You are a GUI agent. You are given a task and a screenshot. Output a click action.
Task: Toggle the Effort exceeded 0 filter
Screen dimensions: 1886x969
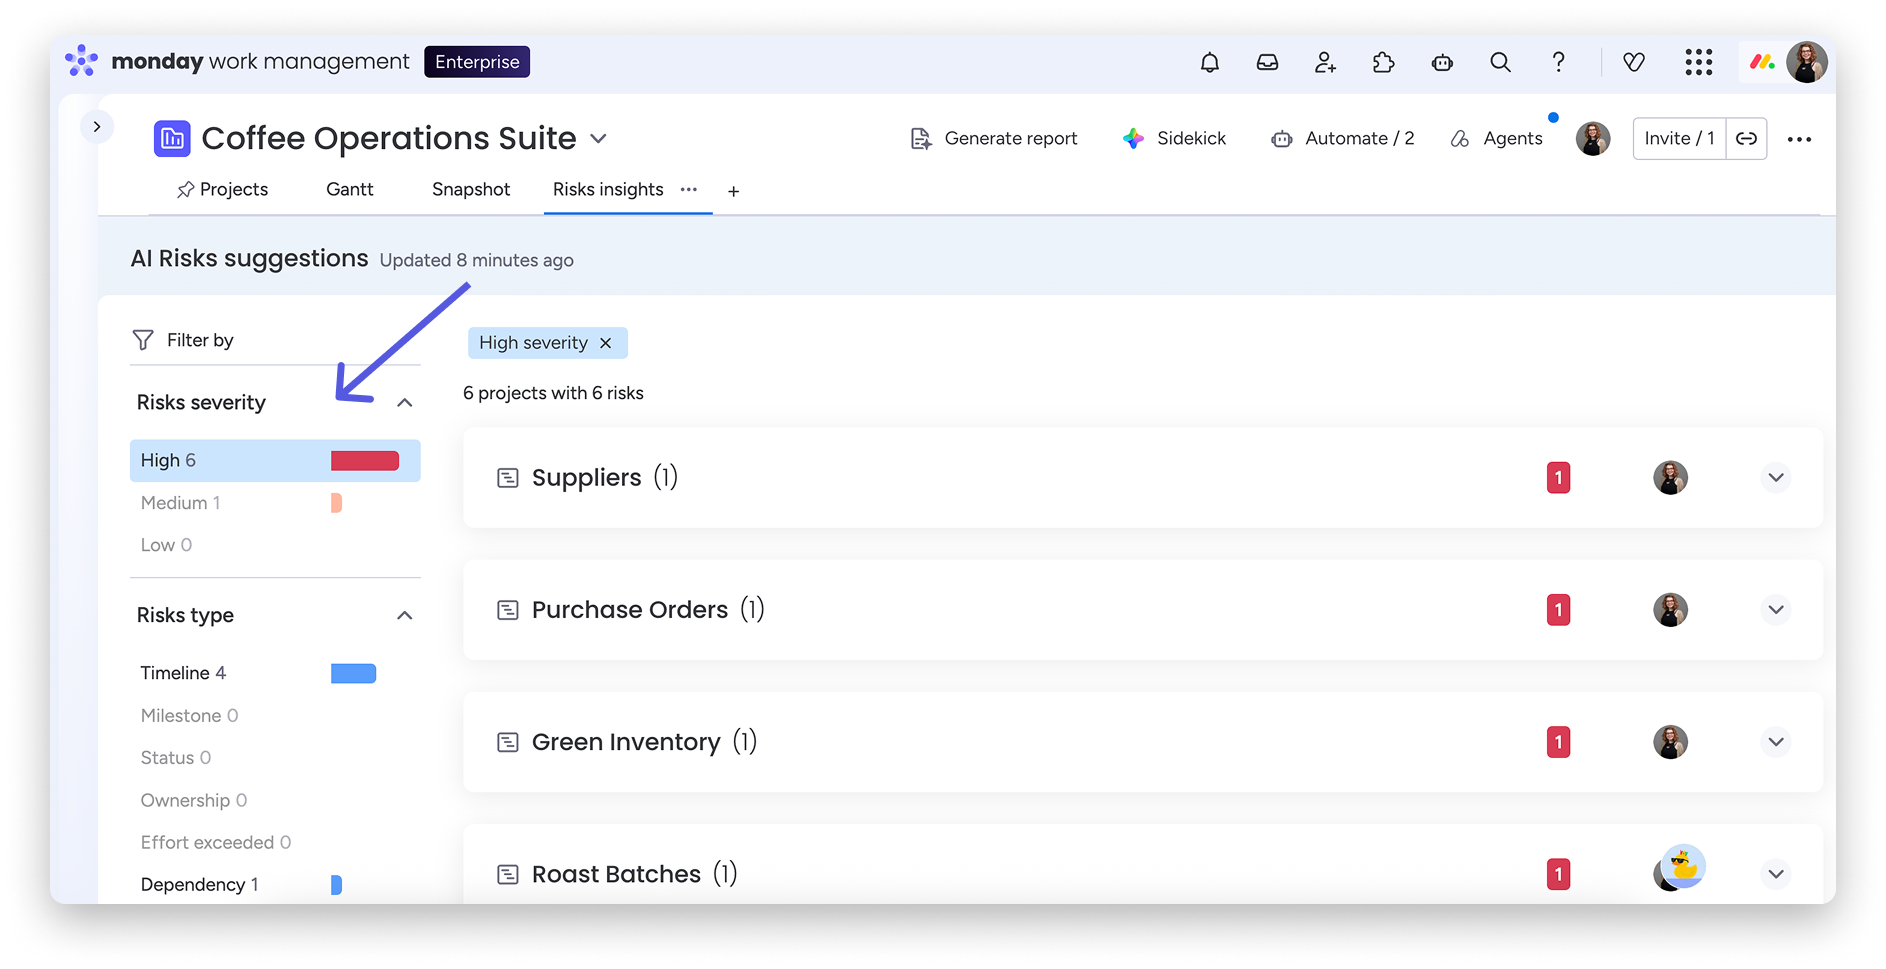click(x=275, y=842)
